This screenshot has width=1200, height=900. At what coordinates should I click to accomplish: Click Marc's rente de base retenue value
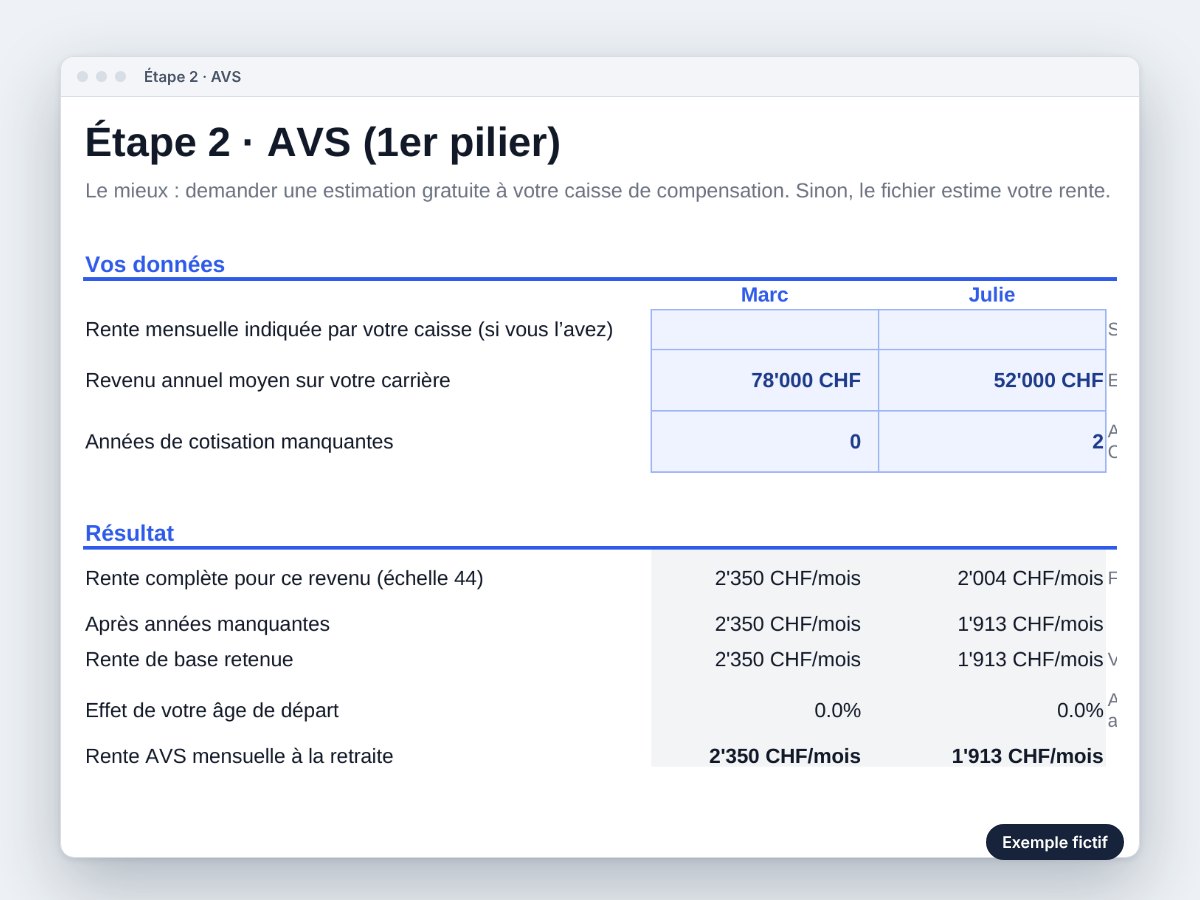tap(788, 659)
